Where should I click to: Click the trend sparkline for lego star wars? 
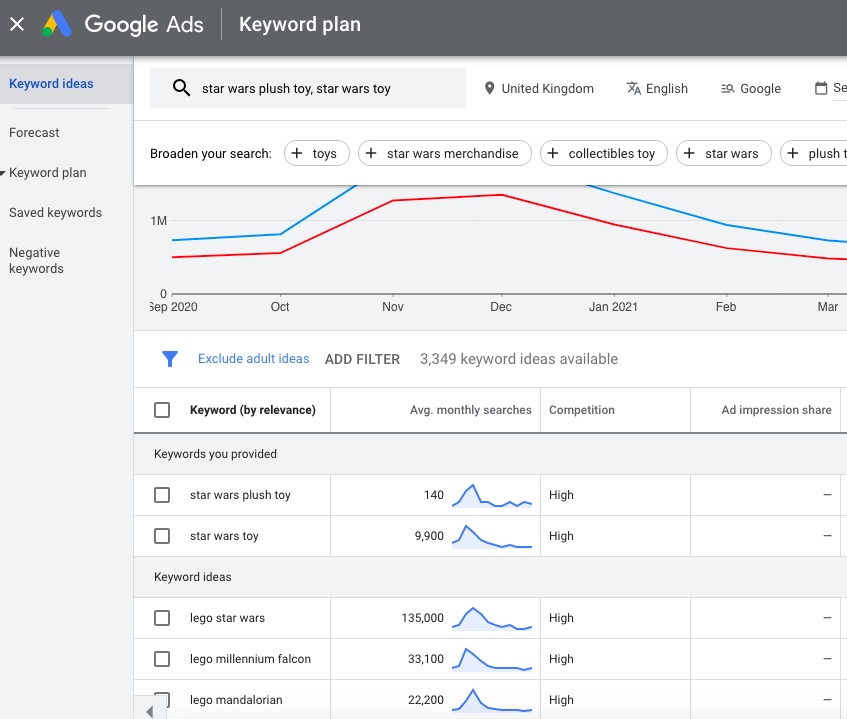[x=492, y=619]
